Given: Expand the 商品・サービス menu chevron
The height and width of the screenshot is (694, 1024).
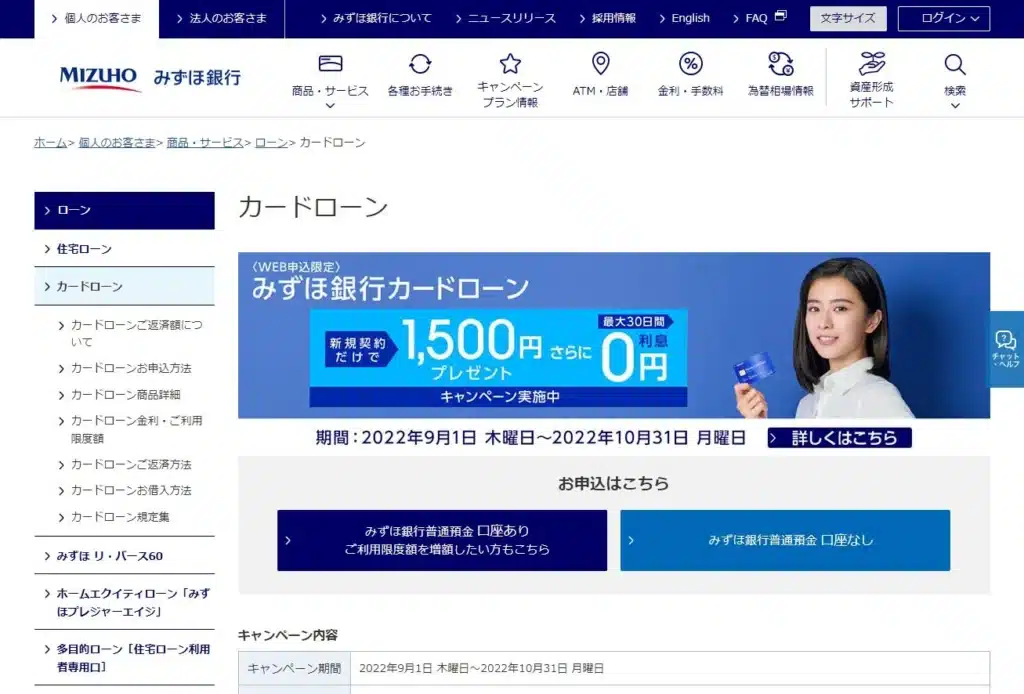Looking at the screenshot, I should click(330, 105).
